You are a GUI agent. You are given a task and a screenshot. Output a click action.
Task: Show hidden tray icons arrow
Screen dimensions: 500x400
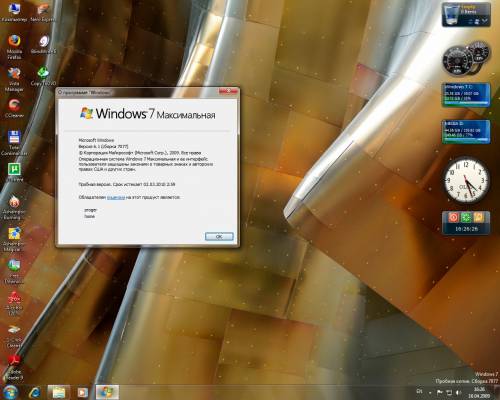tap(430, 393)
